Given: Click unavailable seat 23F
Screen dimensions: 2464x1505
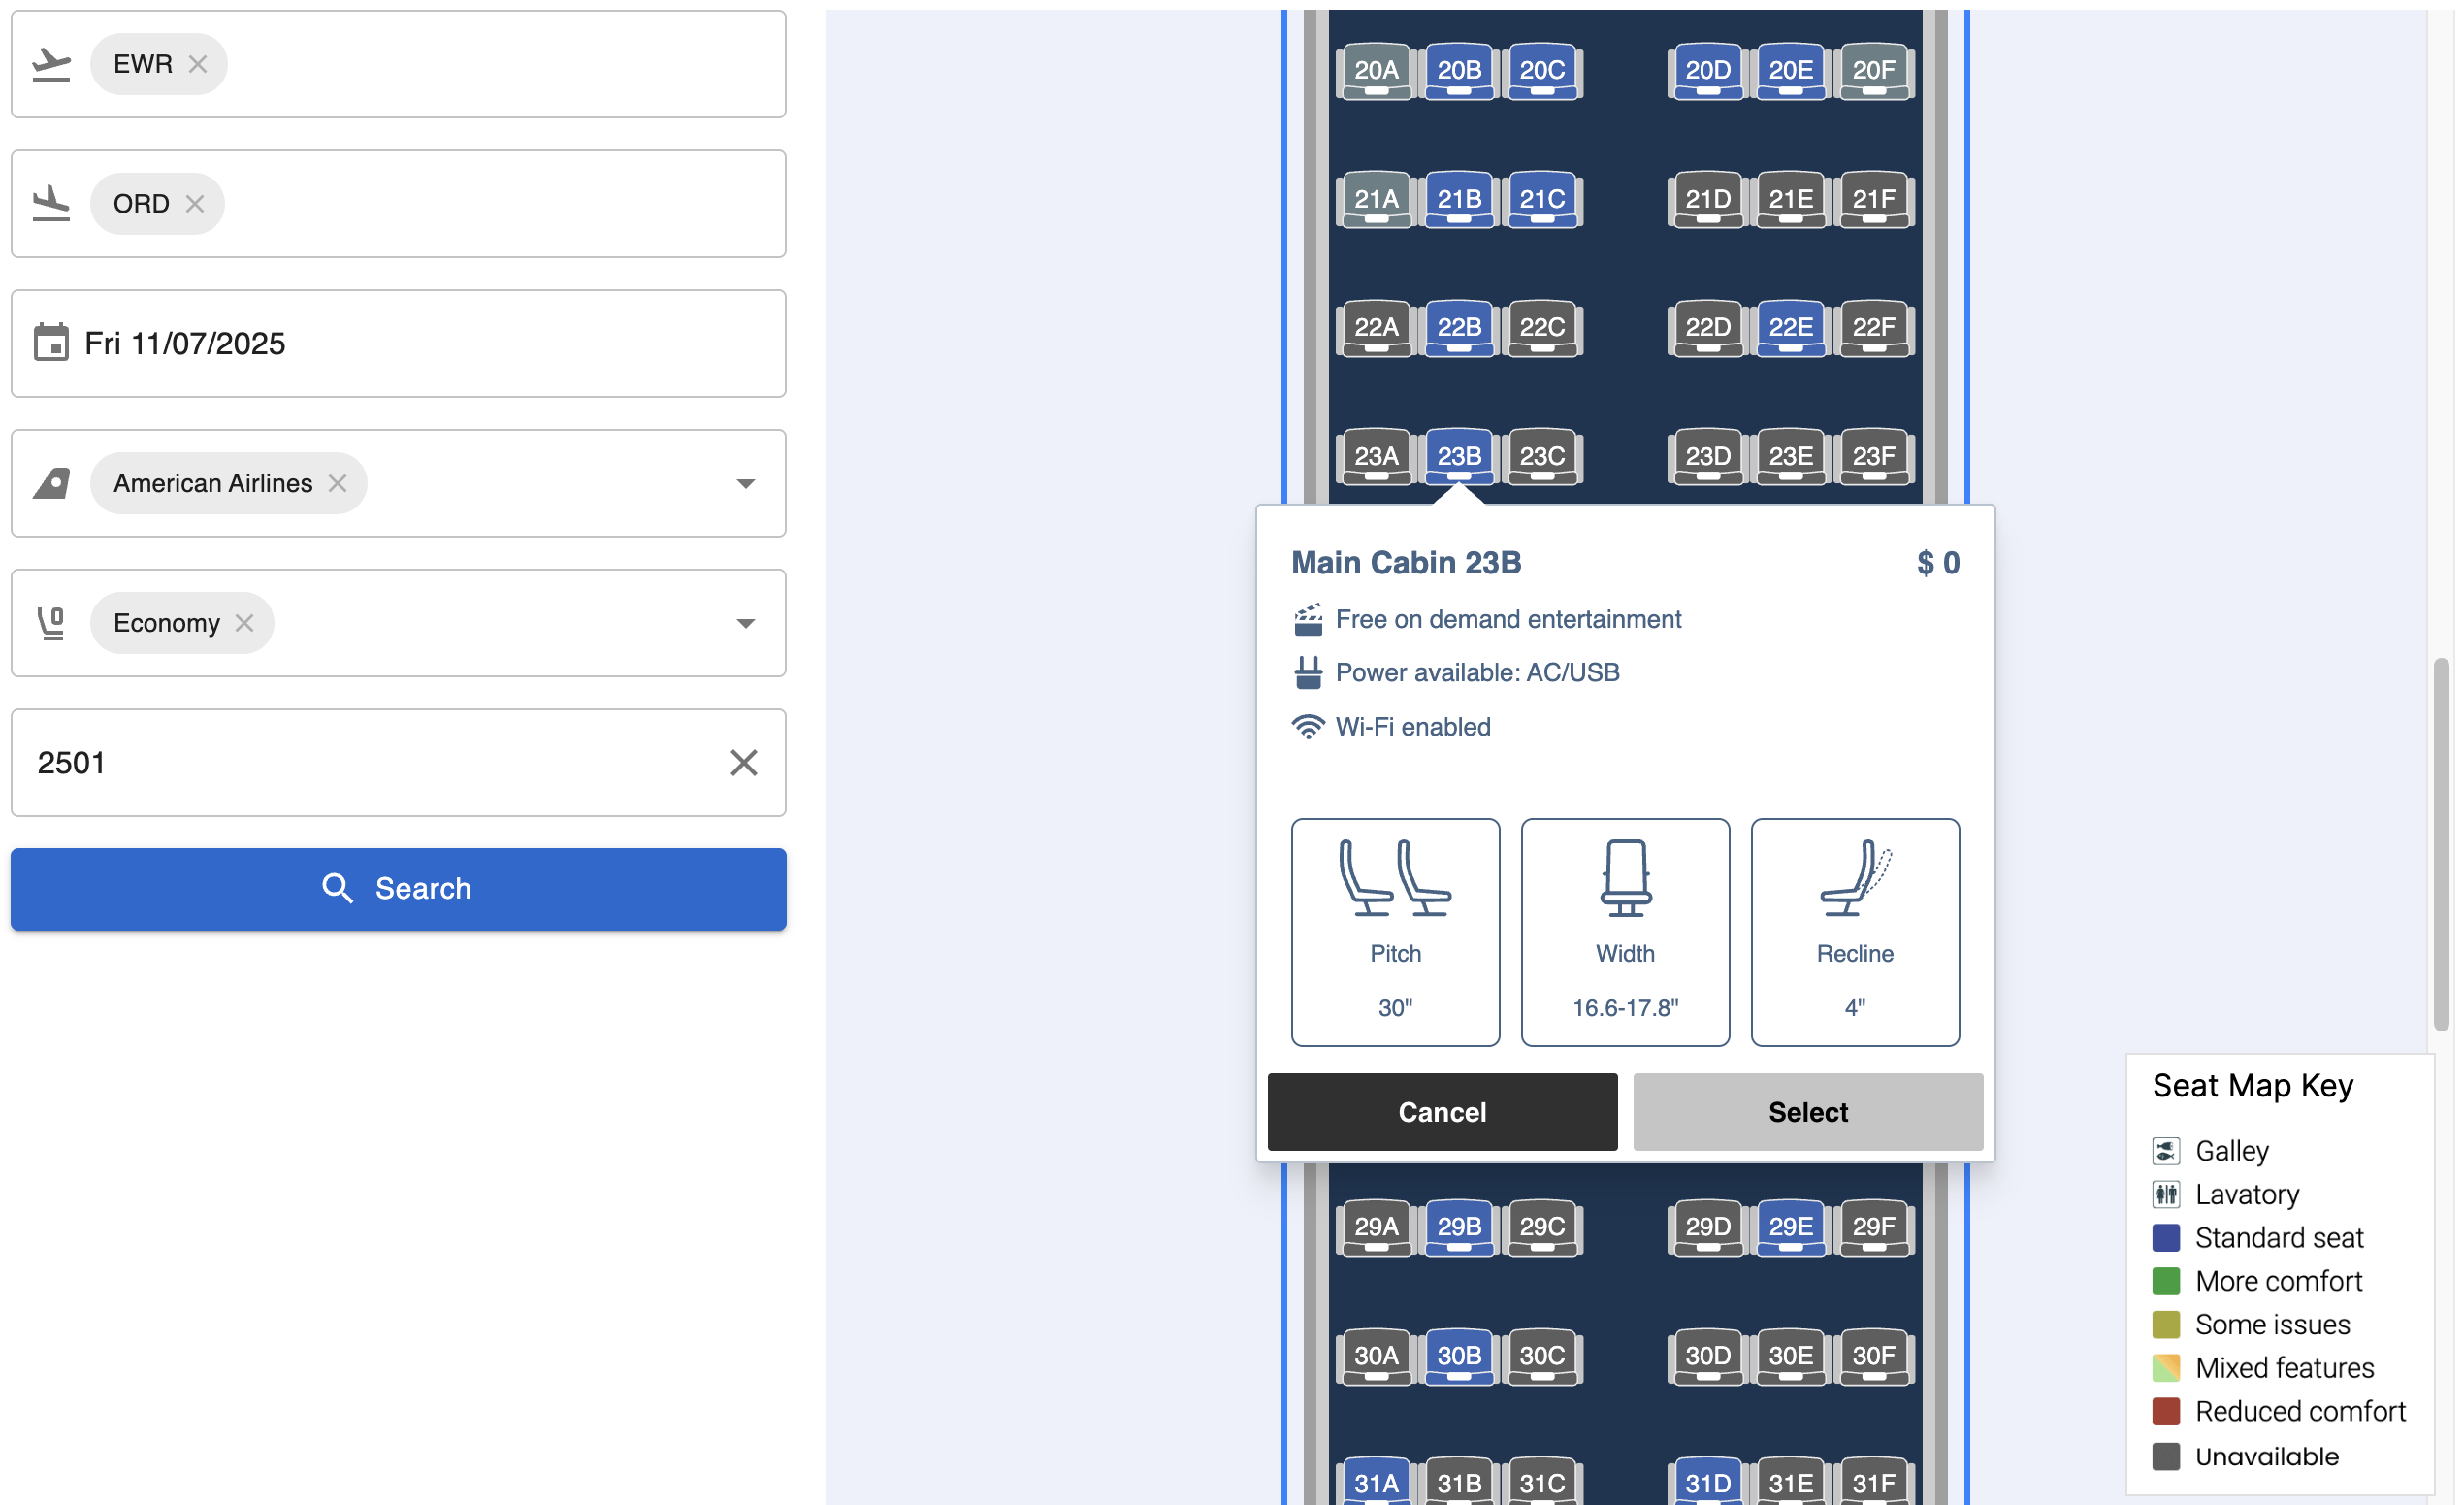Looking at the screenshot, I should coord(1874,456).
